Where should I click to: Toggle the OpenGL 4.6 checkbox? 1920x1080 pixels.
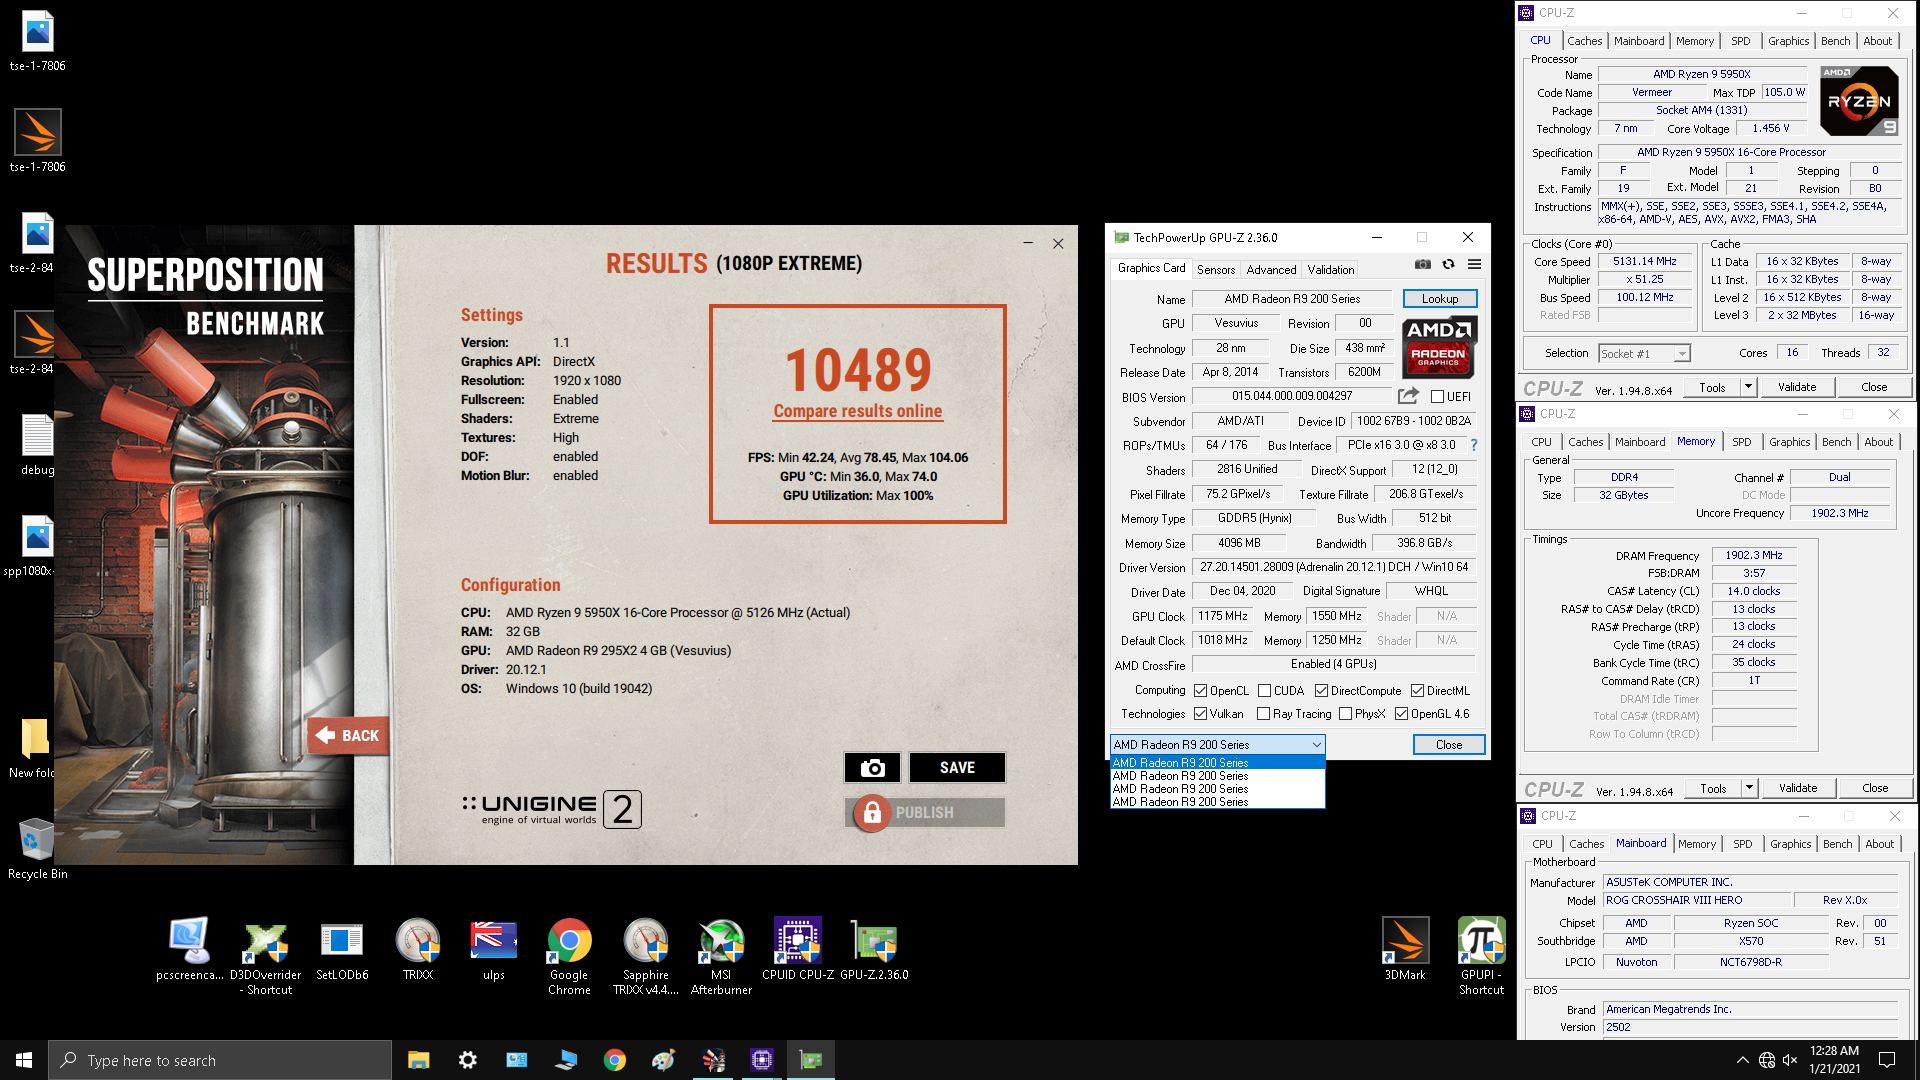[x=1401, y=714]
